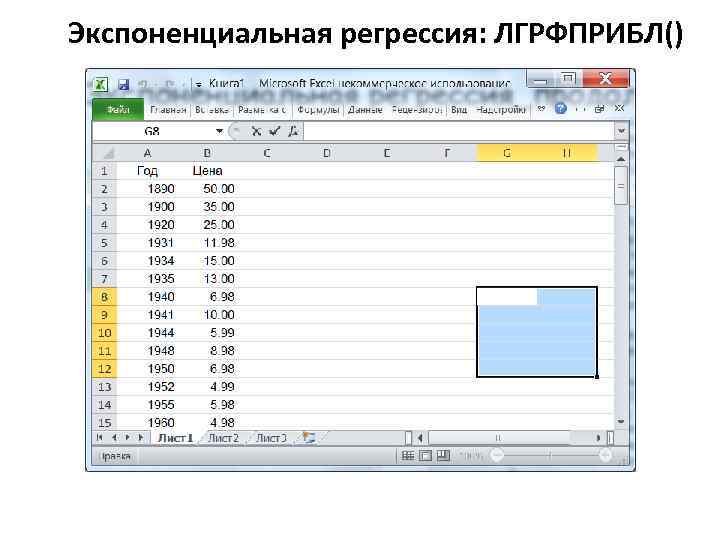Viewport: 720px width, 540px height.
Task: Click the vertical scrollbar up arrow
Action: [621, 159]
